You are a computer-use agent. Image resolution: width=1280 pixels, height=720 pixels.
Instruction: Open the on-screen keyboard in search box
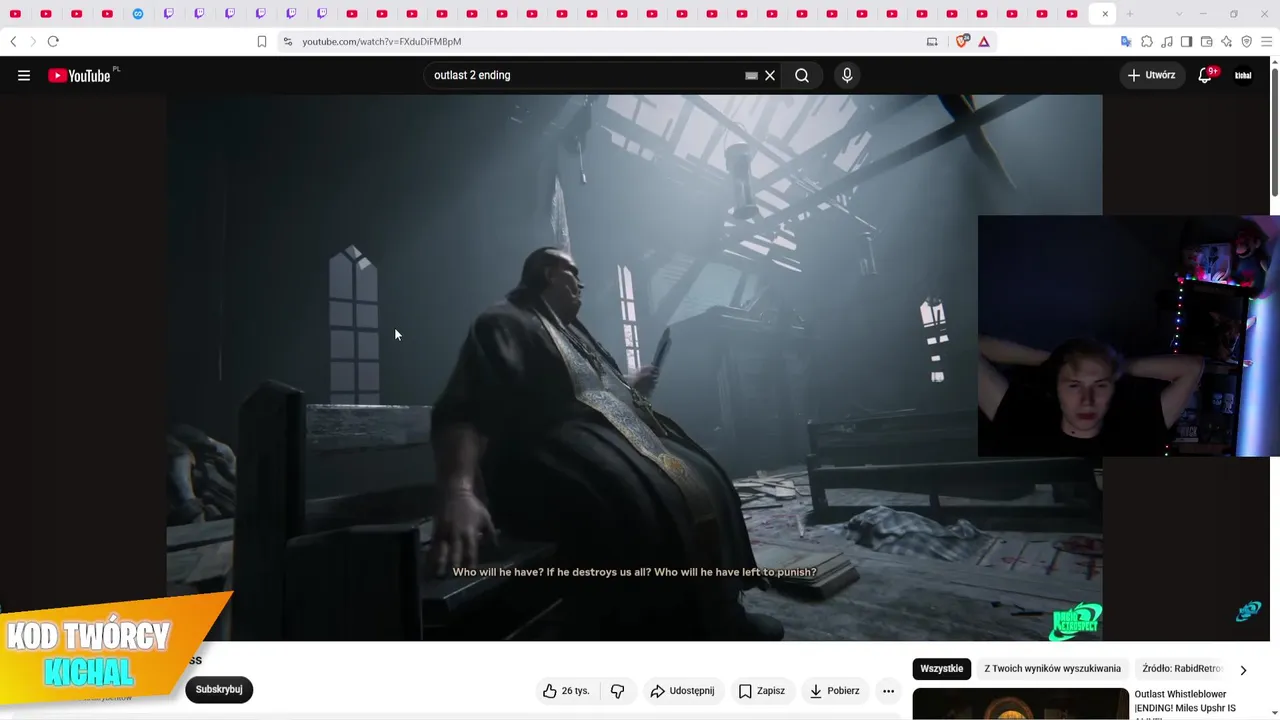pyautogui.click(x=751, y=75)
